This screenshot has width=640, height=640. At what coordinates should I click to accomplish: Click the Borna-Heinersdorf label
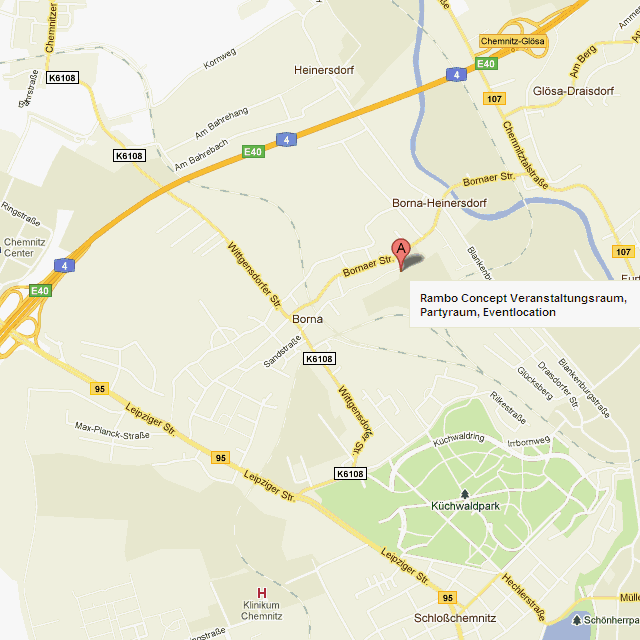point(439,203)
